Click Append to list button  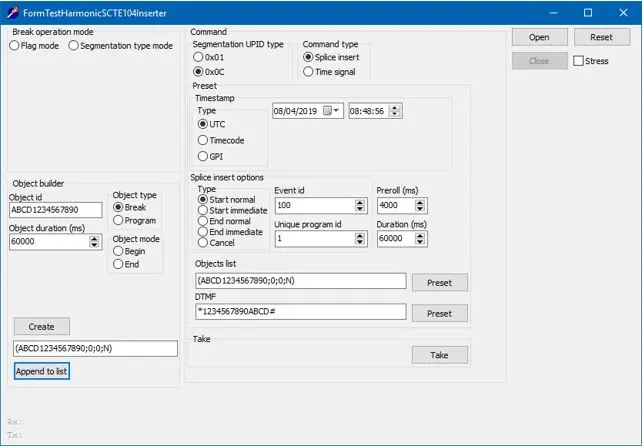[x=42, y=371]
